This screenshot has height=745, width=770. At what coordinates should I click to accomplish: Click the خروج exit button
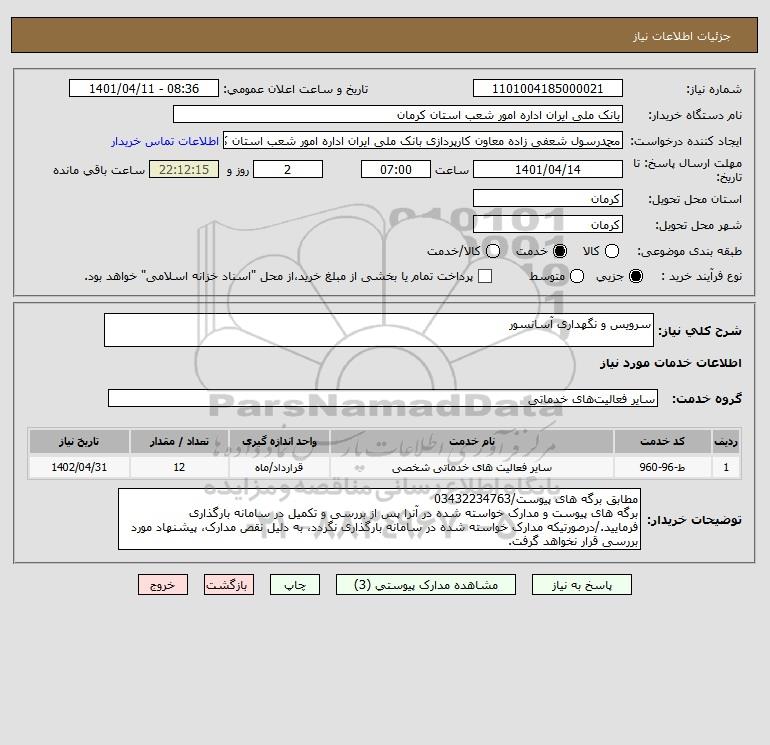(x=163, y=585)
